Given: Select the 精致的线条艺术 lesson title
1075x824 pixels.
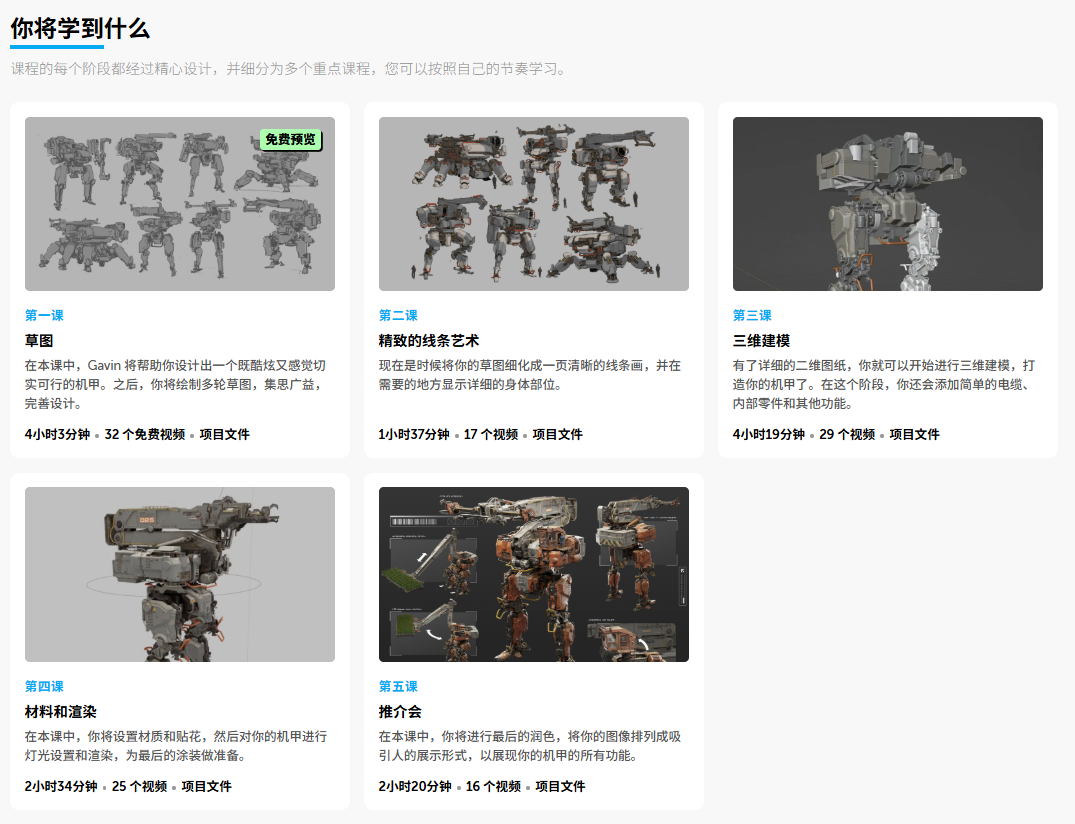Looking at the screenshot, I should coord(428,341).
